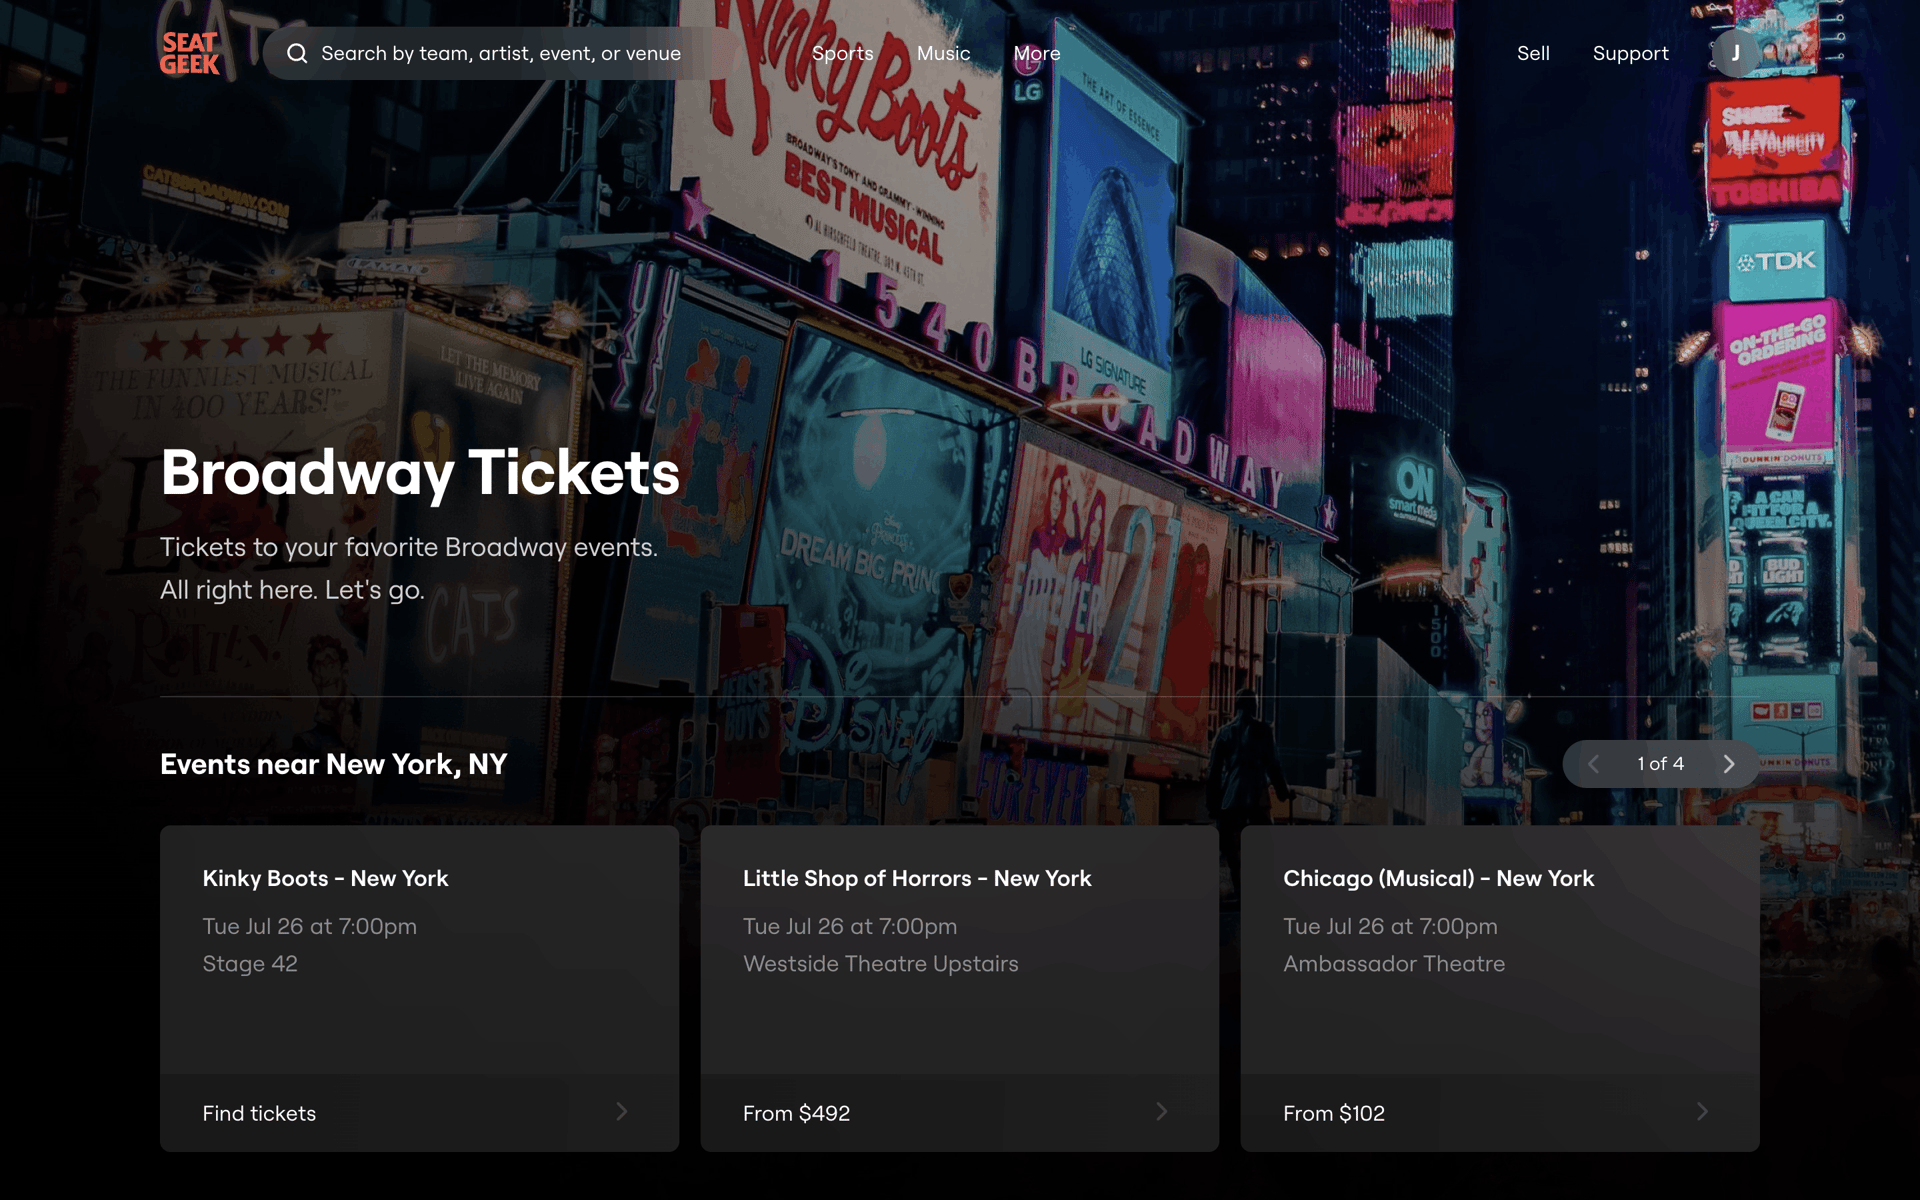Click the Chicago date Tue Jul 26 at 7:00pm
Image resolution: width=1920 pixels, height=1200 pixels.
(1390, 927)
